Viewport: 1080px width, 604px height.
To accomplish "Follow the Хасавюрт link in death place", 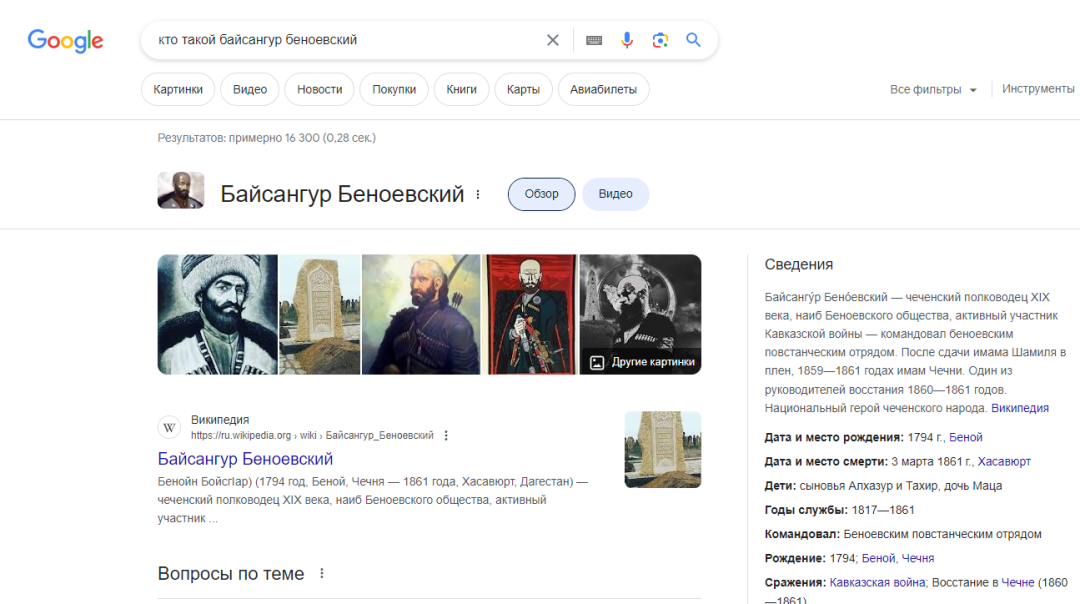I will pyautogui.click(x=1003, y=462).
